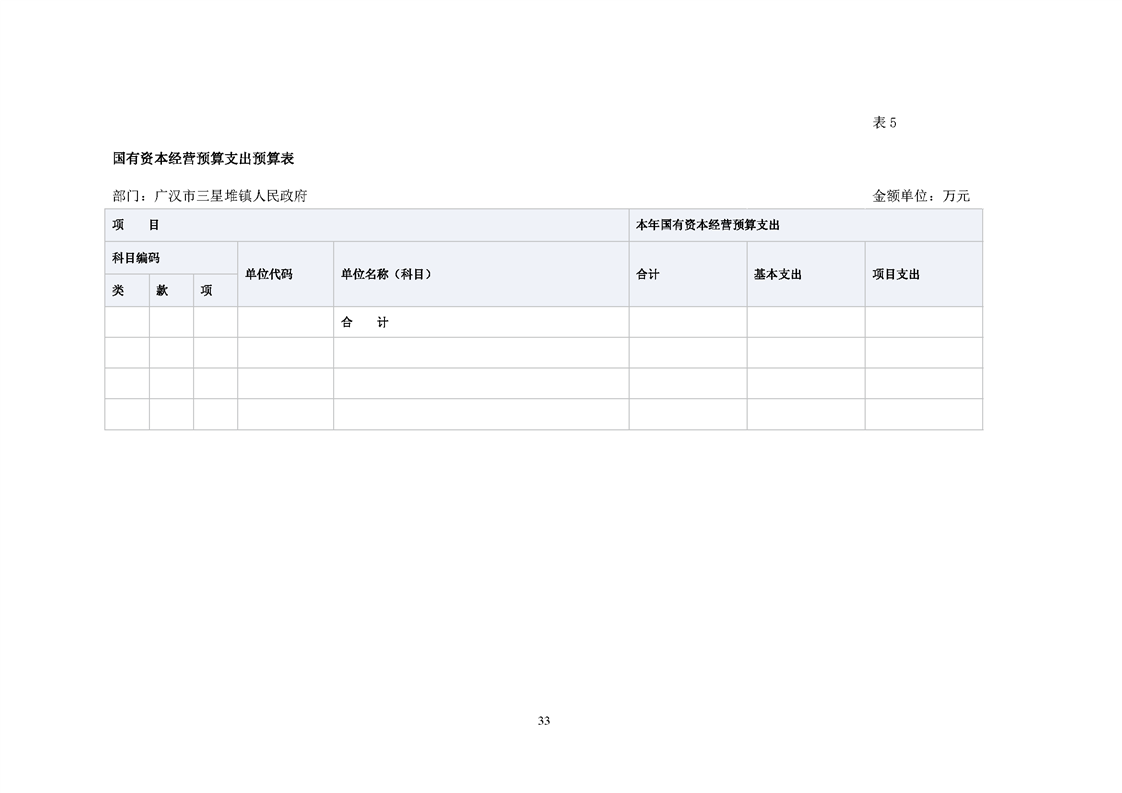Click the 类 column header

pos(127,290)
